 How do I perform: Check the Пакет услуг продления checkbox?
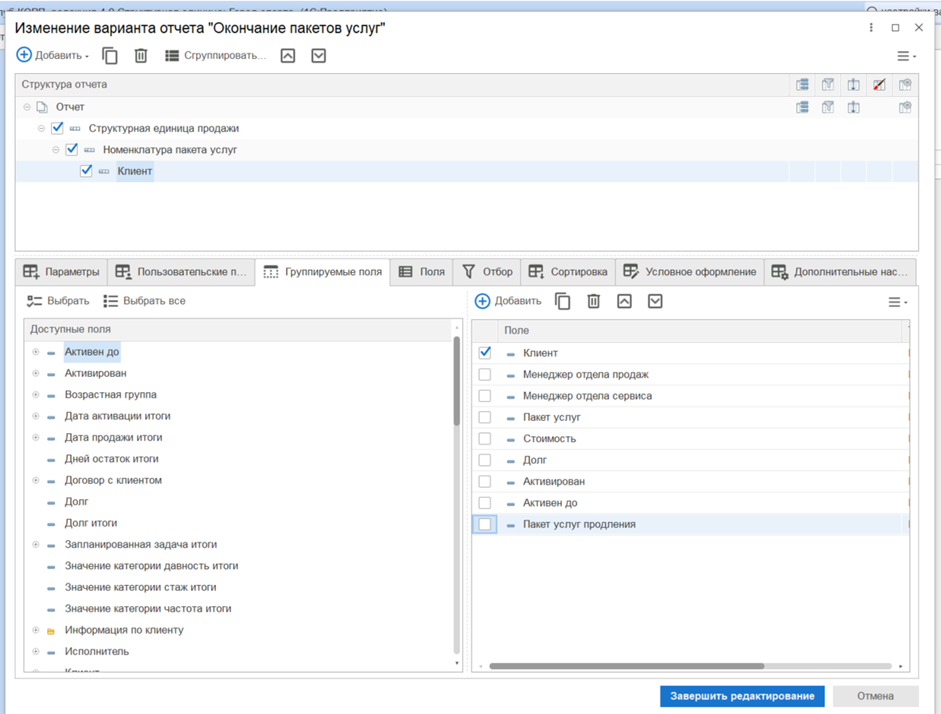[x=485, y=524]
